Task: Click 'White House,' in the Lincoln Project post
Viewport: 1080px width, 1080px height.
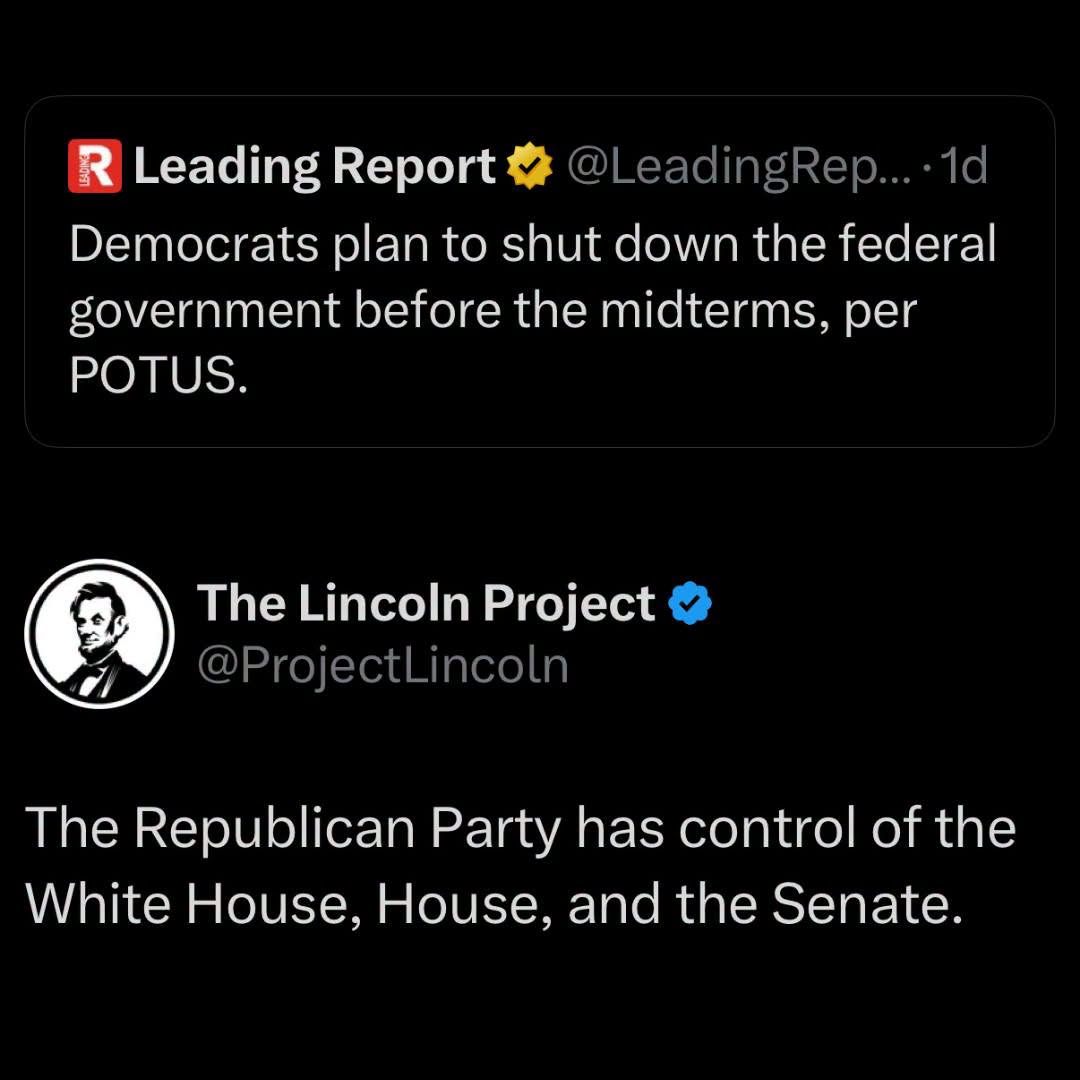Action: 194,904
